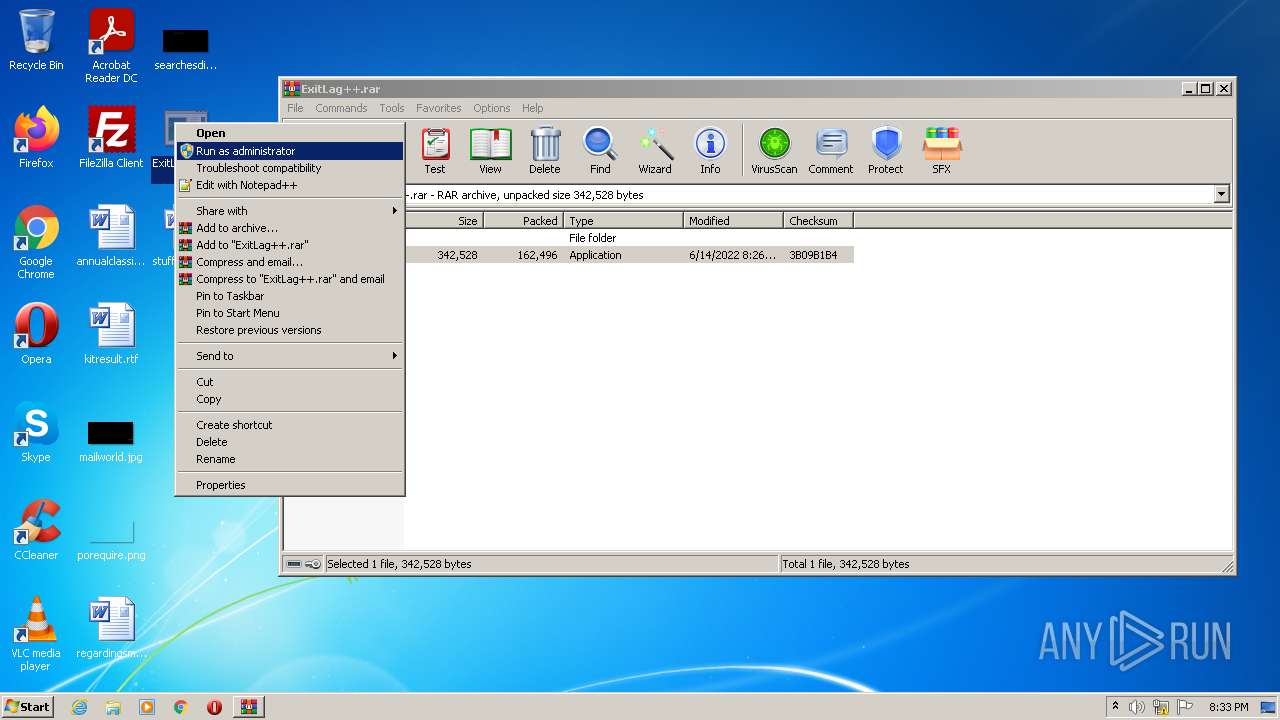This screenshot has height=720, width=1280.
Task: Choose Create shortcut
Action: coord(290,425)
